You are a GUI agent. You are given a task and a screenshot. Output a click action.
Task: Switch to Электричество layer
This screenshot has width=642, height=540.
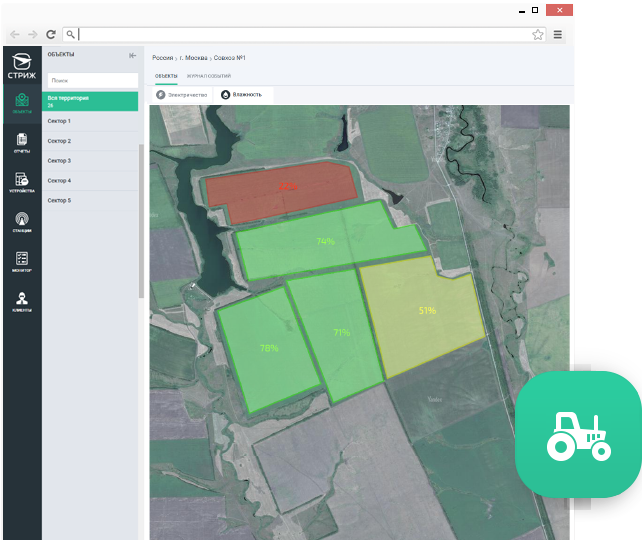(x=181, y=94)
